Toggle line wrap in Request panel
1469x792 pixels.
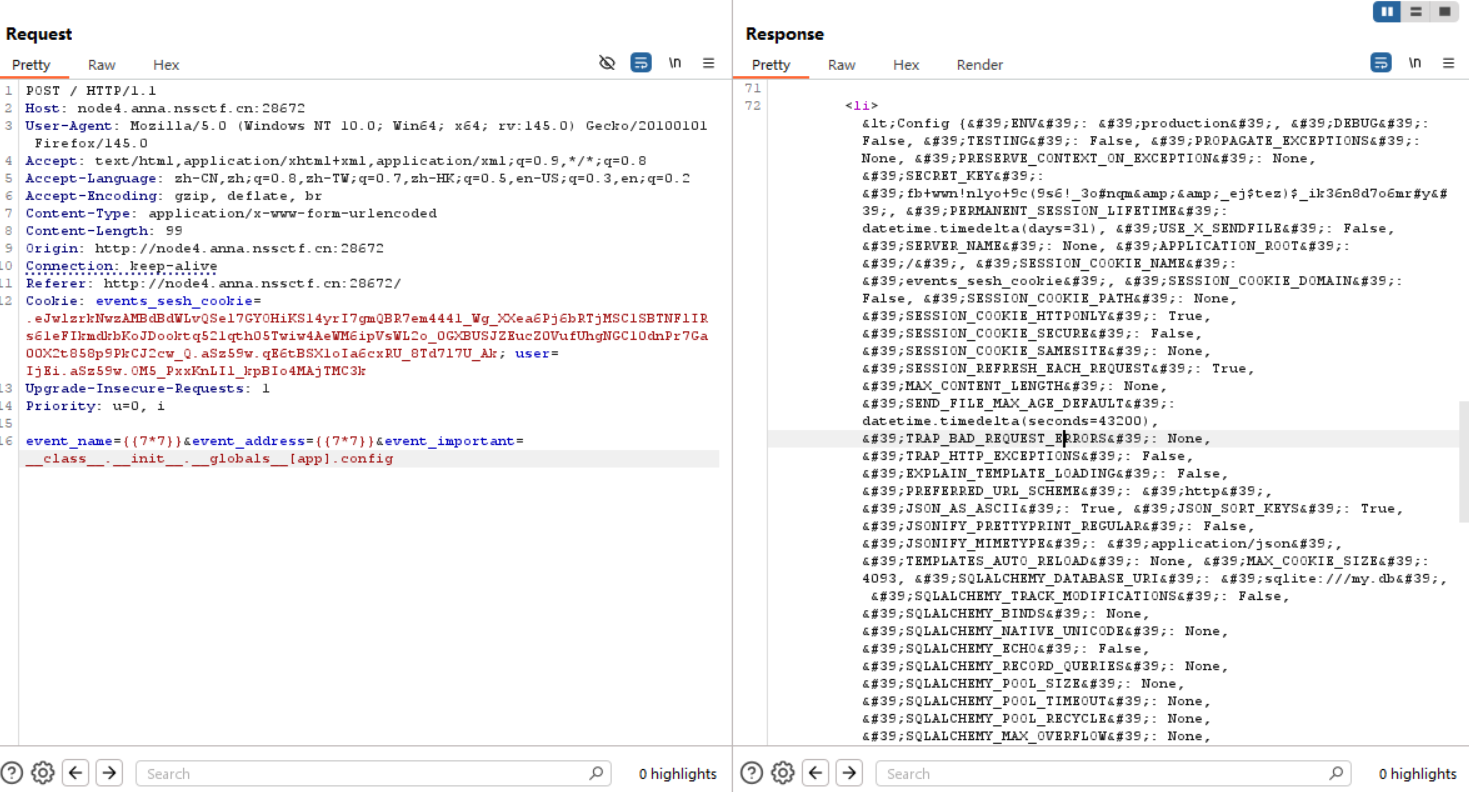click(641, 63)
